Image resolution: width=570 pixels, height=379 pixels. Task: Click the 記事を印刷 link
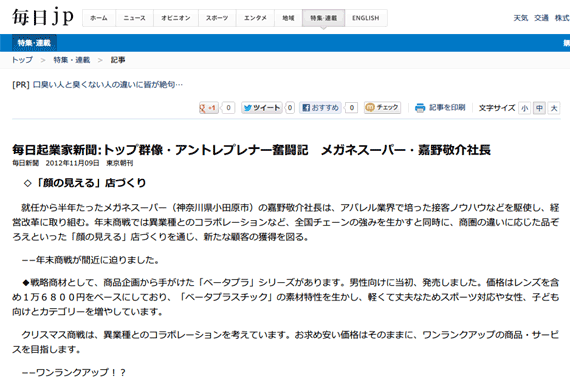[x=447, y=108]
